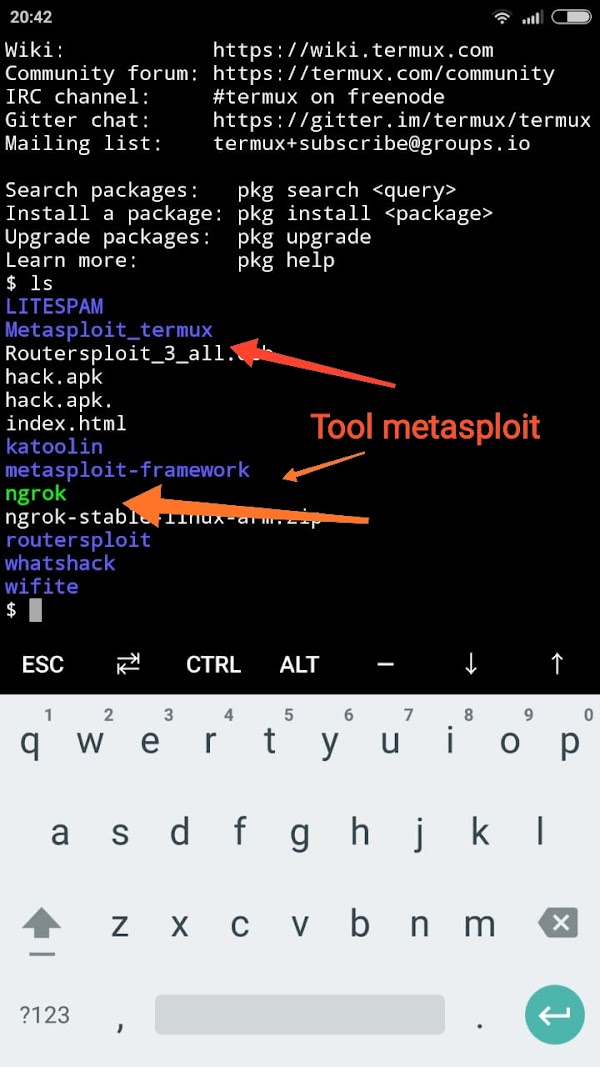
Task: Tap the up arrow key
Action: click(556, 663)
